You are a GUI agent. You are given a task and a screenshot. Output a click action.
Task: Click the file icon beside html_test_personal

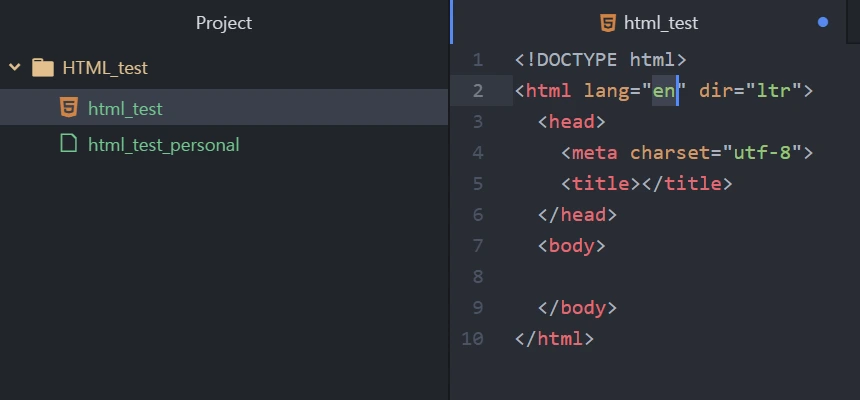[68, 144]
